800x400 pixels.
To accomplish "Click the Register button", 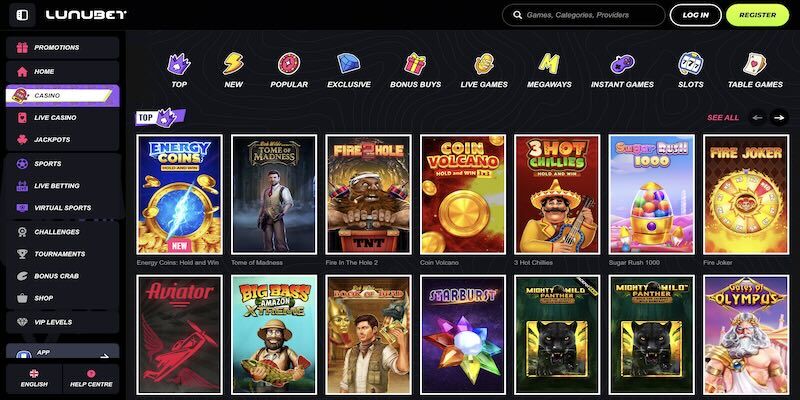I will (x=758, y=15).
